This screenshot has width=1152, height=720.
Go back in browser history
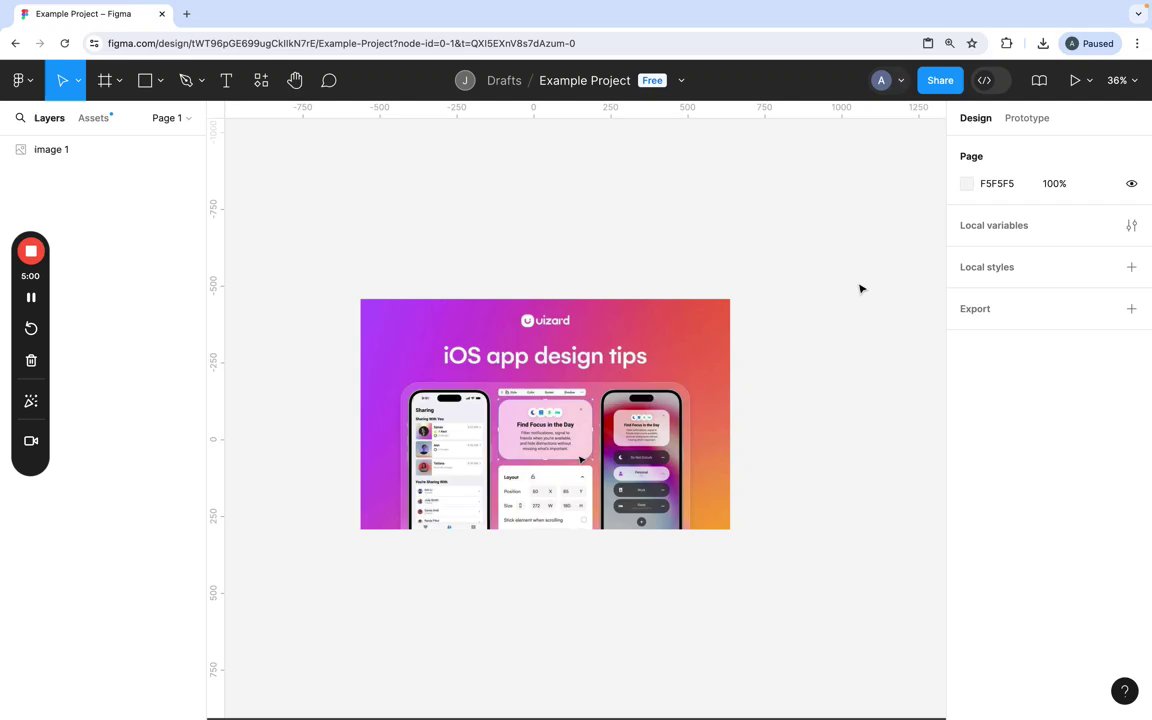(x=15, y=43)
